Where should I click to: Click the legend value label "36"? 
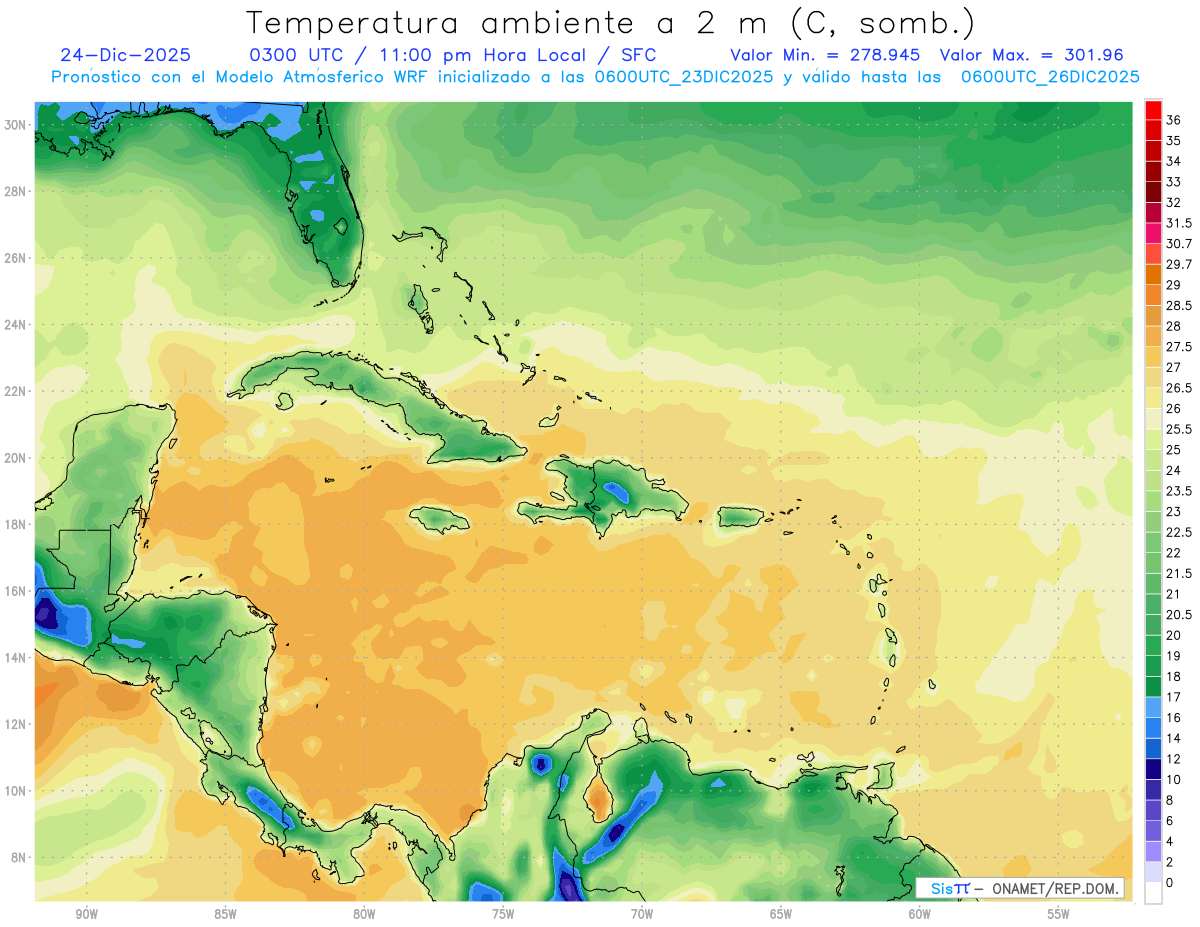pyautogui.click(x=1174, y=120)
